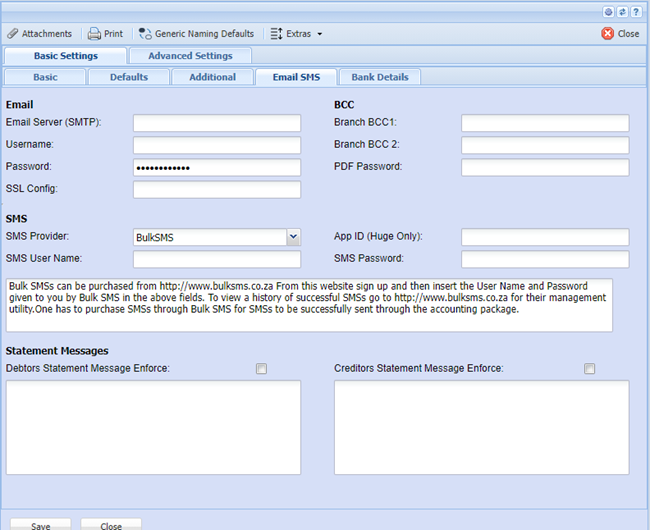Focus the PDF Password input field
650x530 pixels.
point(545,167)
